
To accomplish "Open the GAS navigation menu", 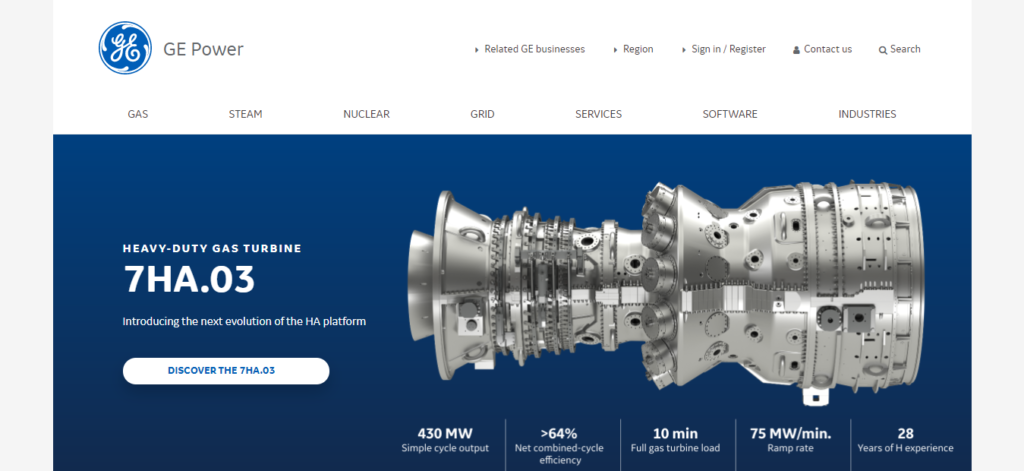I will coord(138,114).
